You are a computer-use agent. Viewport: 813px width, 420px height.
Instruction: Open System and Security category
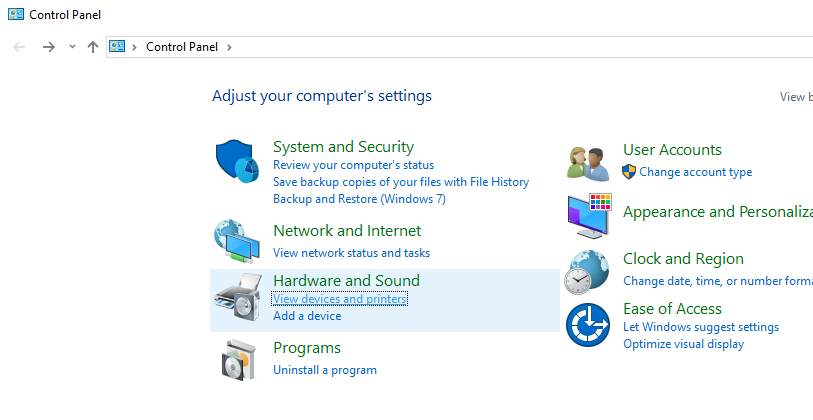344,147
